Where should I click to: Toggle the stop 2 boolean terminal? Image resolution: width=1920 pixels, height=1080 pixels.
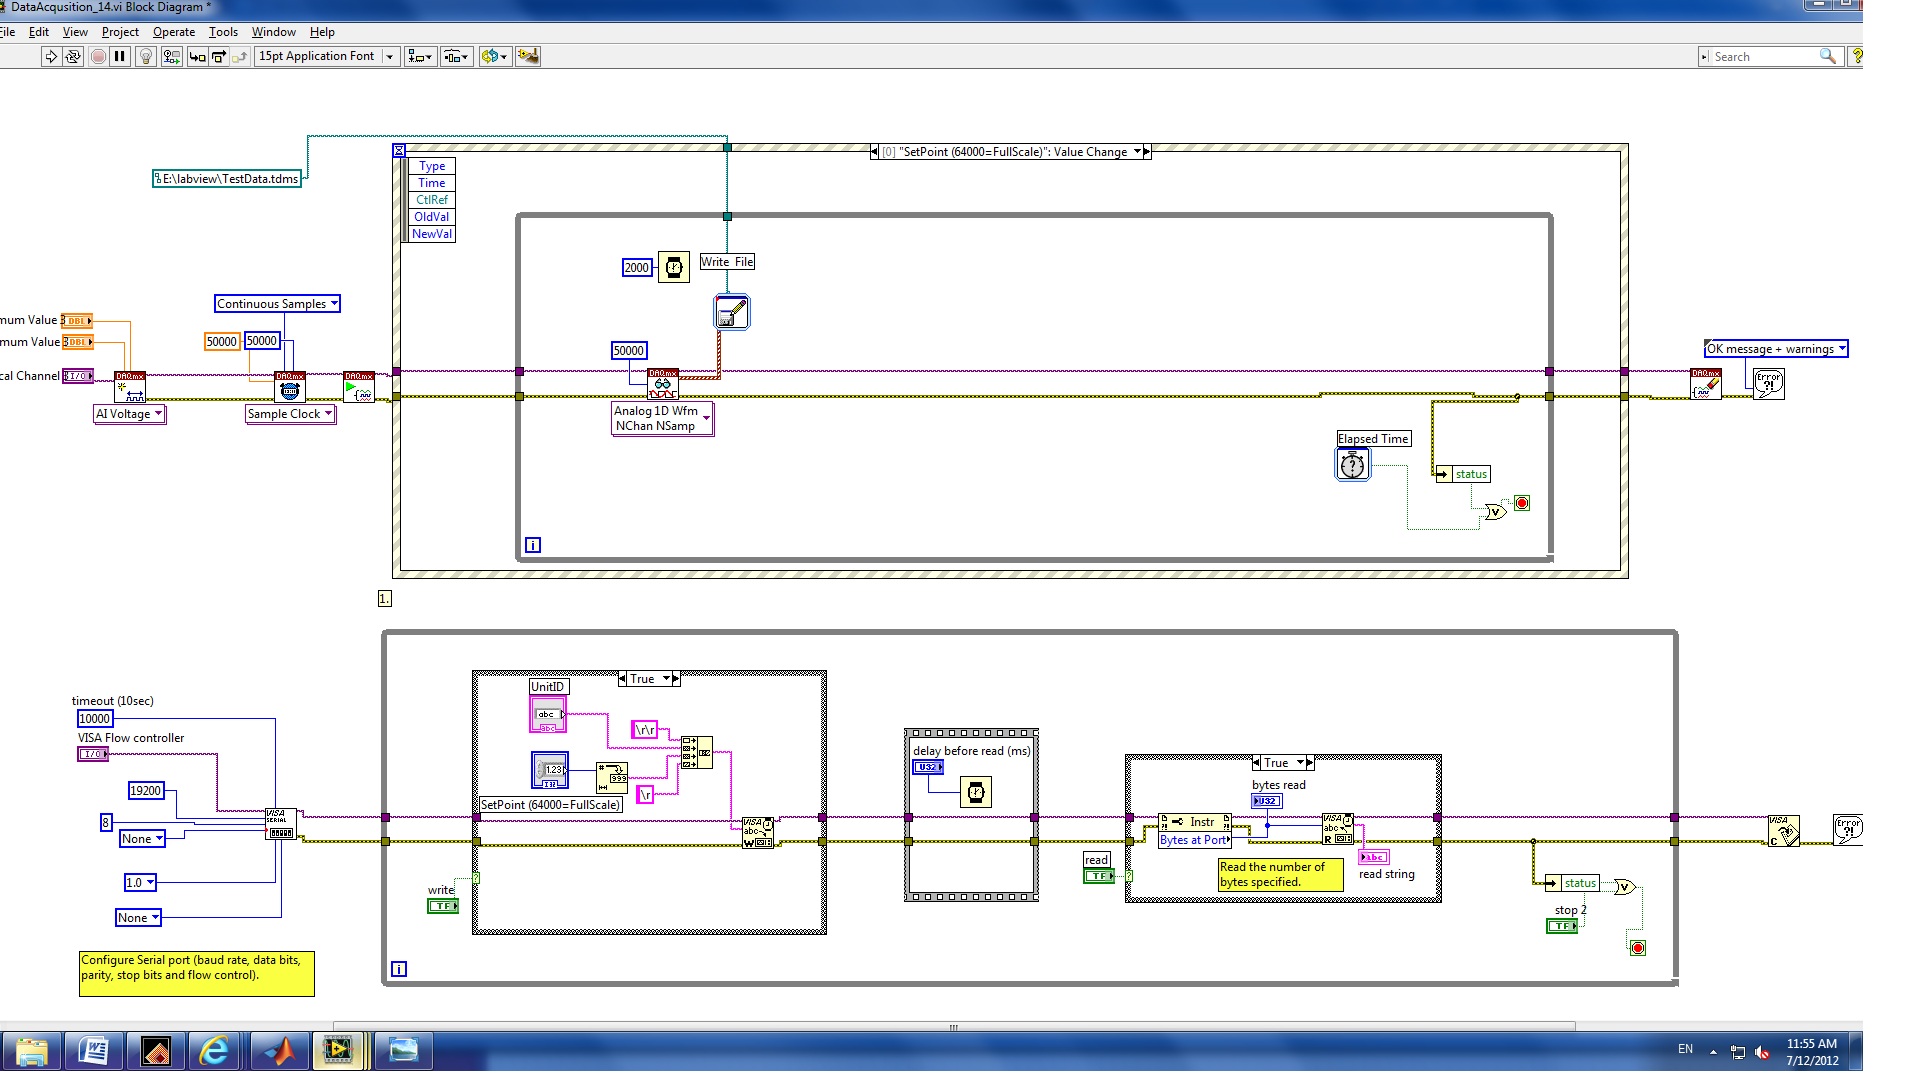(1562, 926)
